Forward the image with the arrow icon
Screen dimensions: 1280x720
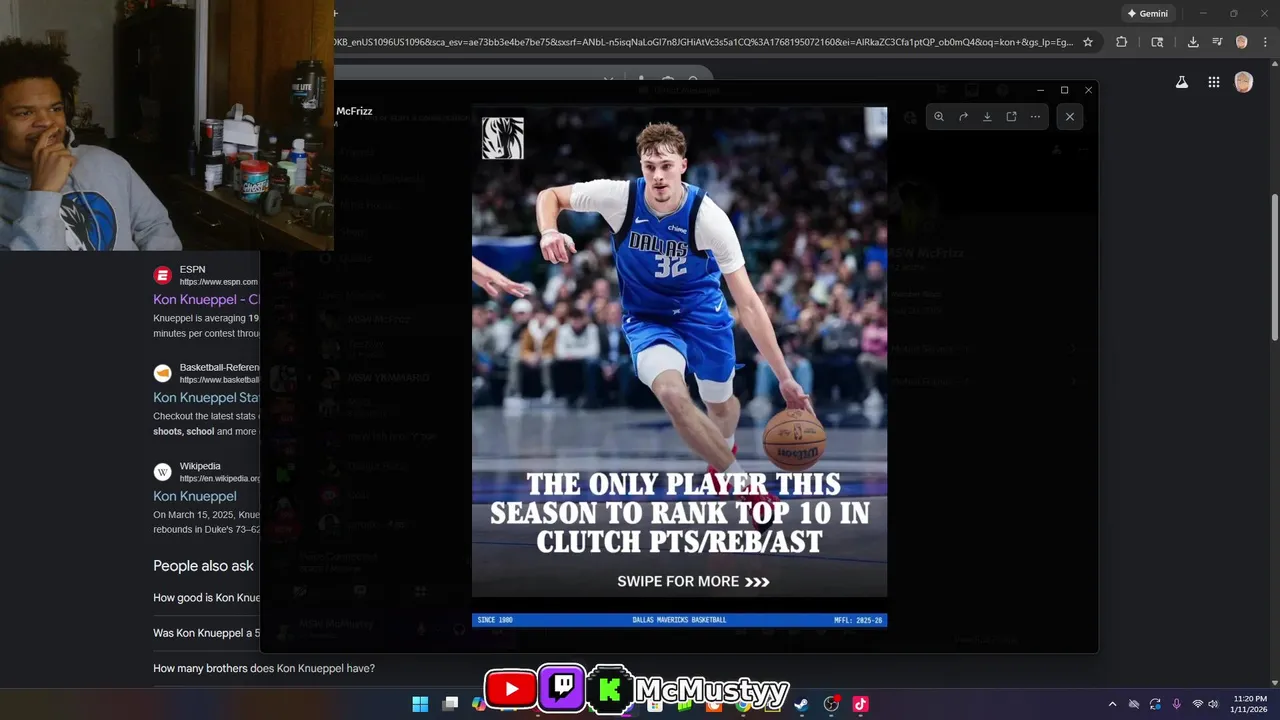(x=963, y=117)
